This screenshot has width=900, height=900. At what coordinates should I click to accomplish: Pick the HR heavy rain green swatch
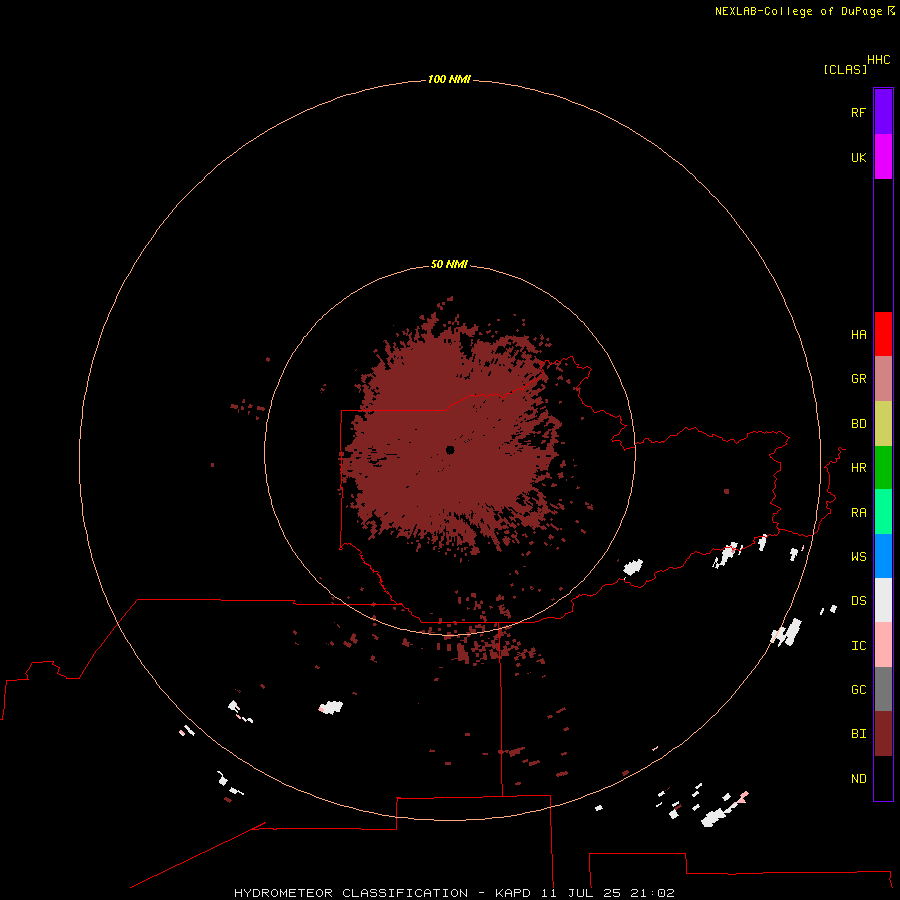(x=883, y=468)
